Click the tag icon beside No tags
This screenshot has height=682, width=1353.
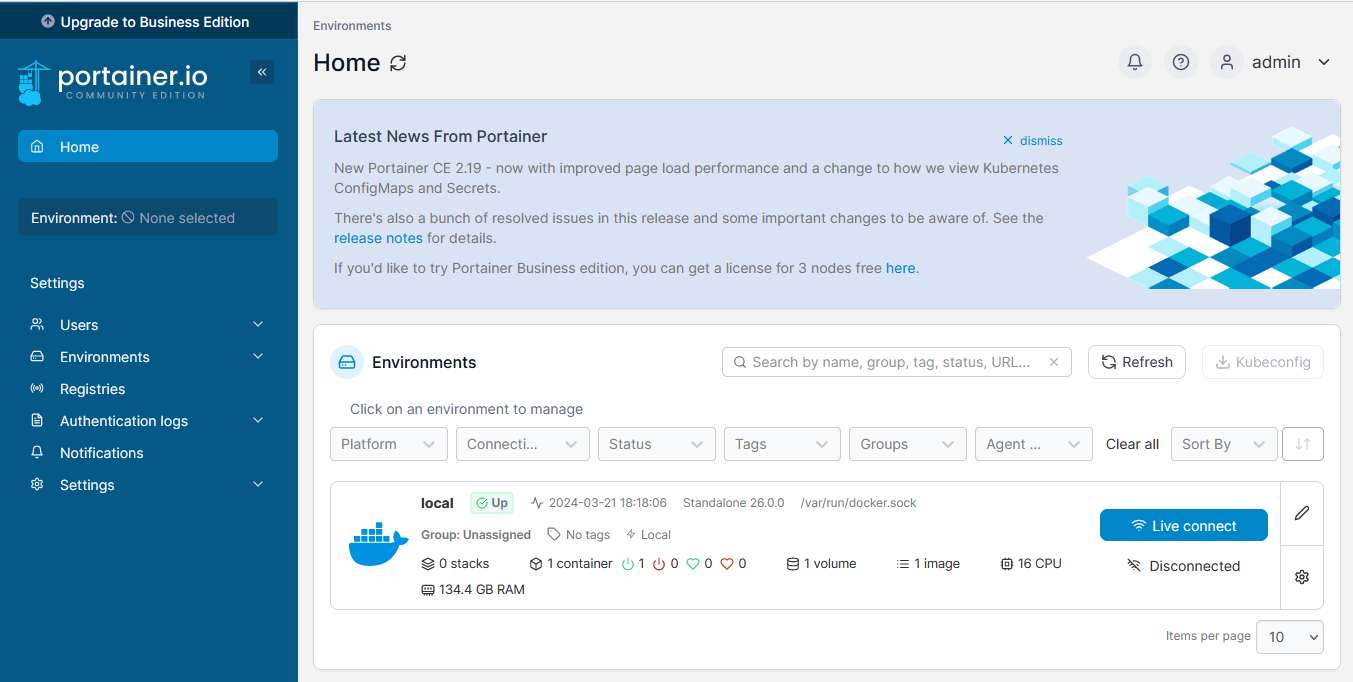(x=554, y=535)
